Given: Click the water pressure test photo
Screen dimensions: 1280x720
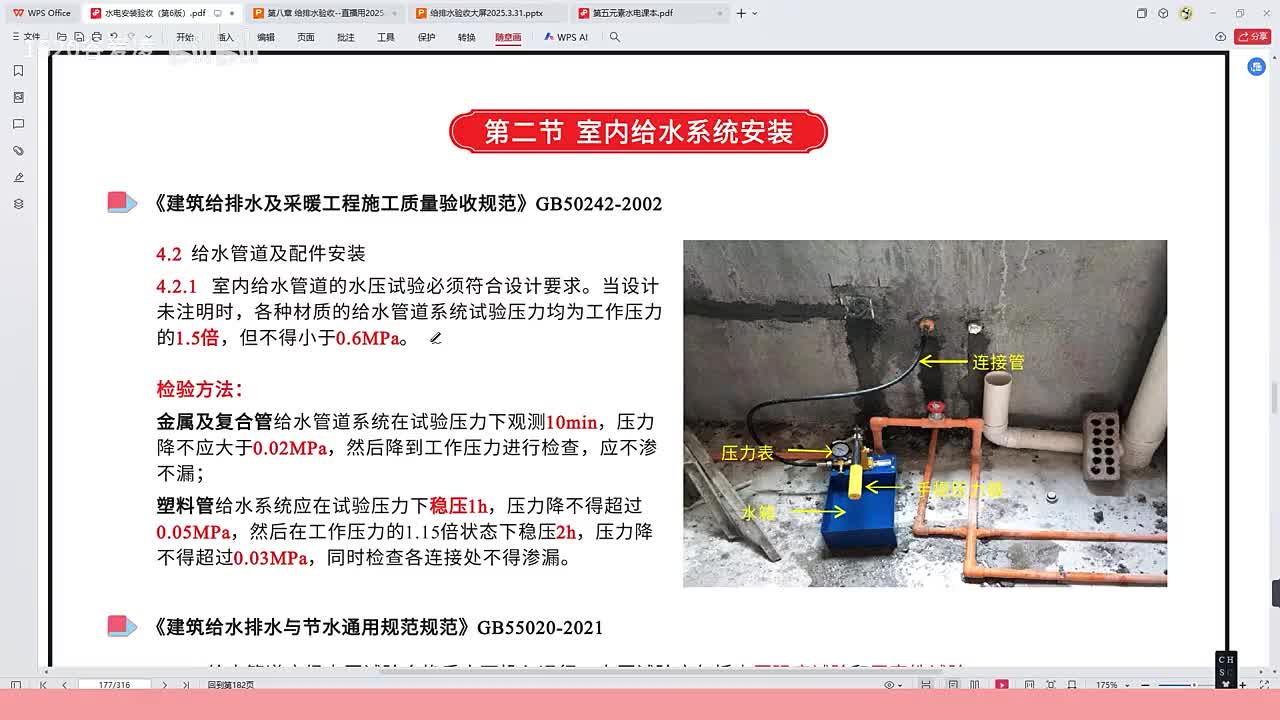Looking at the screenshot, I should (x=925, y=413).
